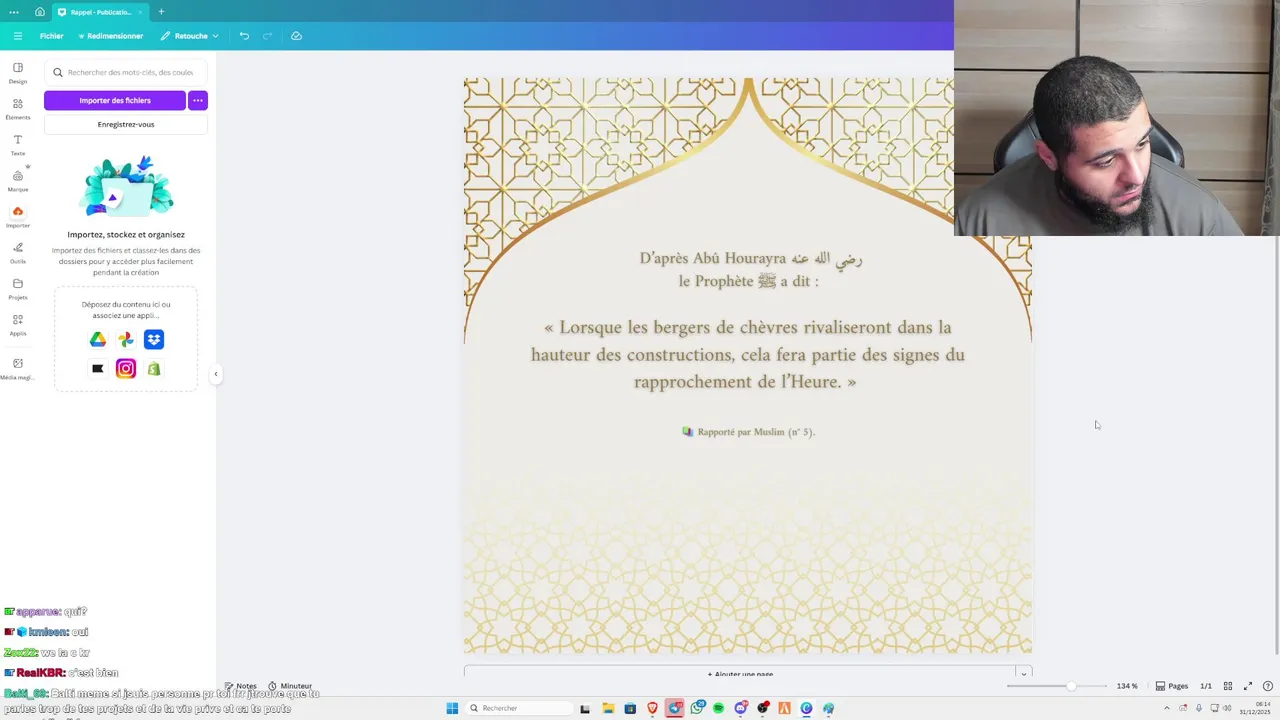The height and width of the screenshot is (720, 1280).
Task: Check cloud save status icon
Action: [296, 36]
